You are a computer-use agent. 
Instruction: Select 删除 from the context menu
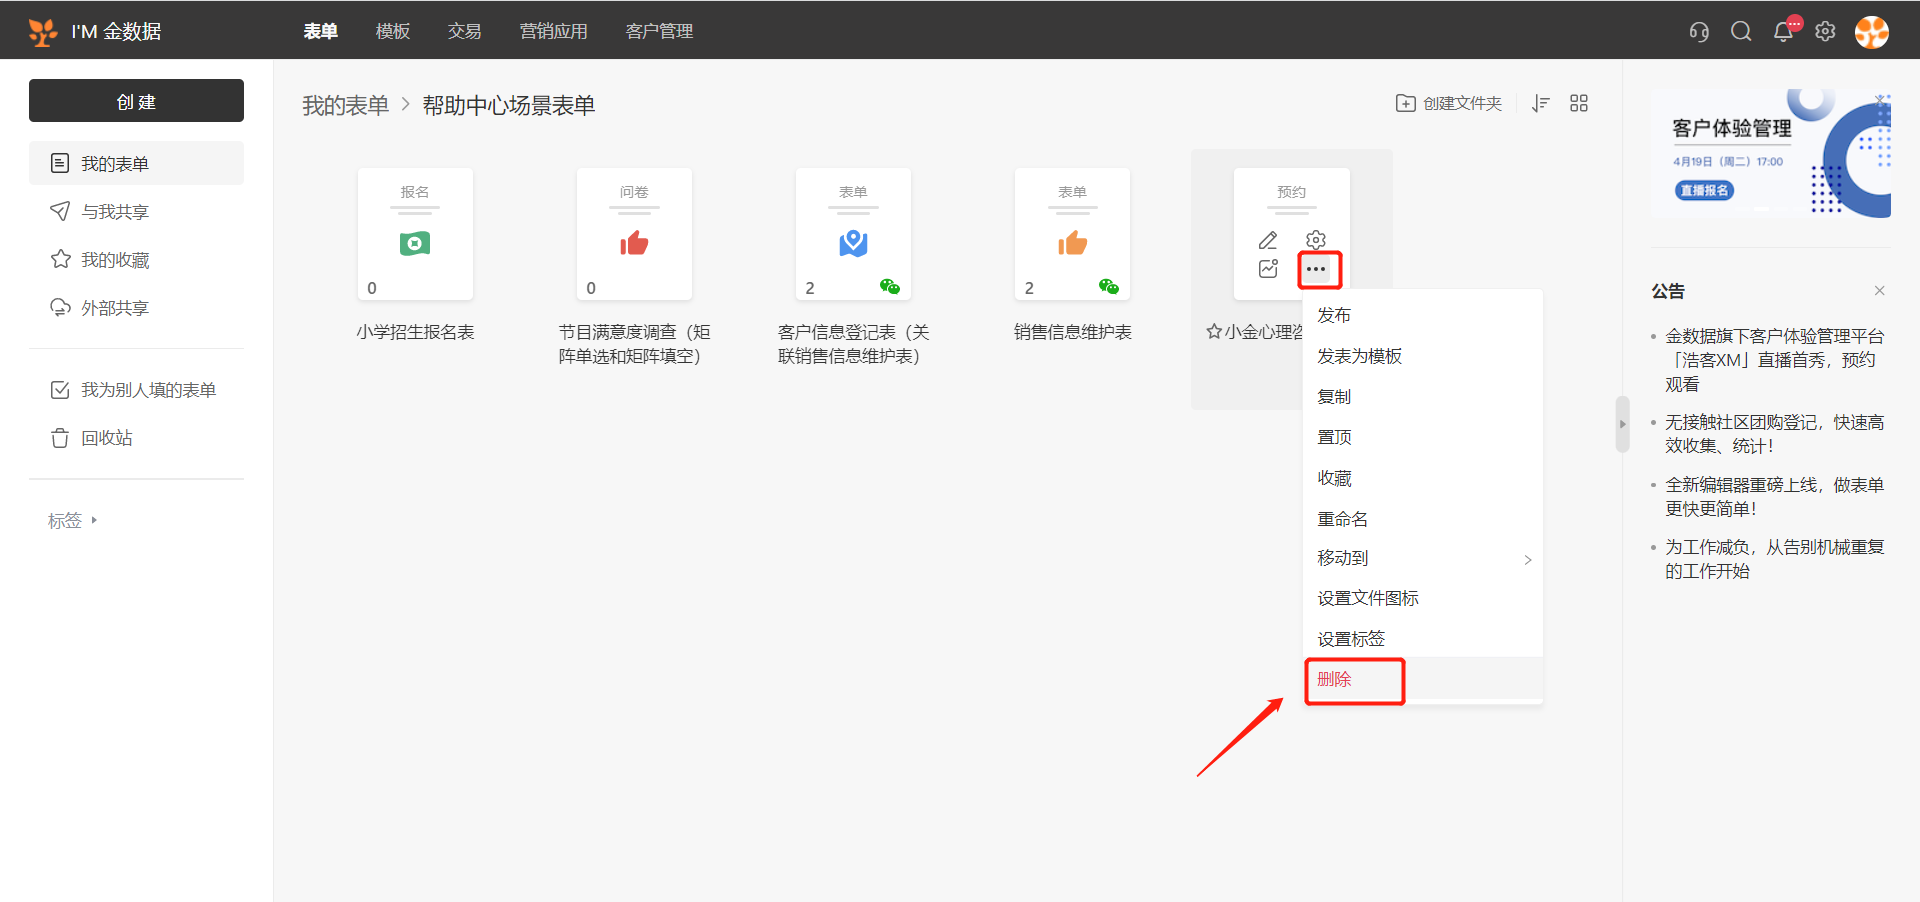pyautogui.click(x=1335, y=680)
